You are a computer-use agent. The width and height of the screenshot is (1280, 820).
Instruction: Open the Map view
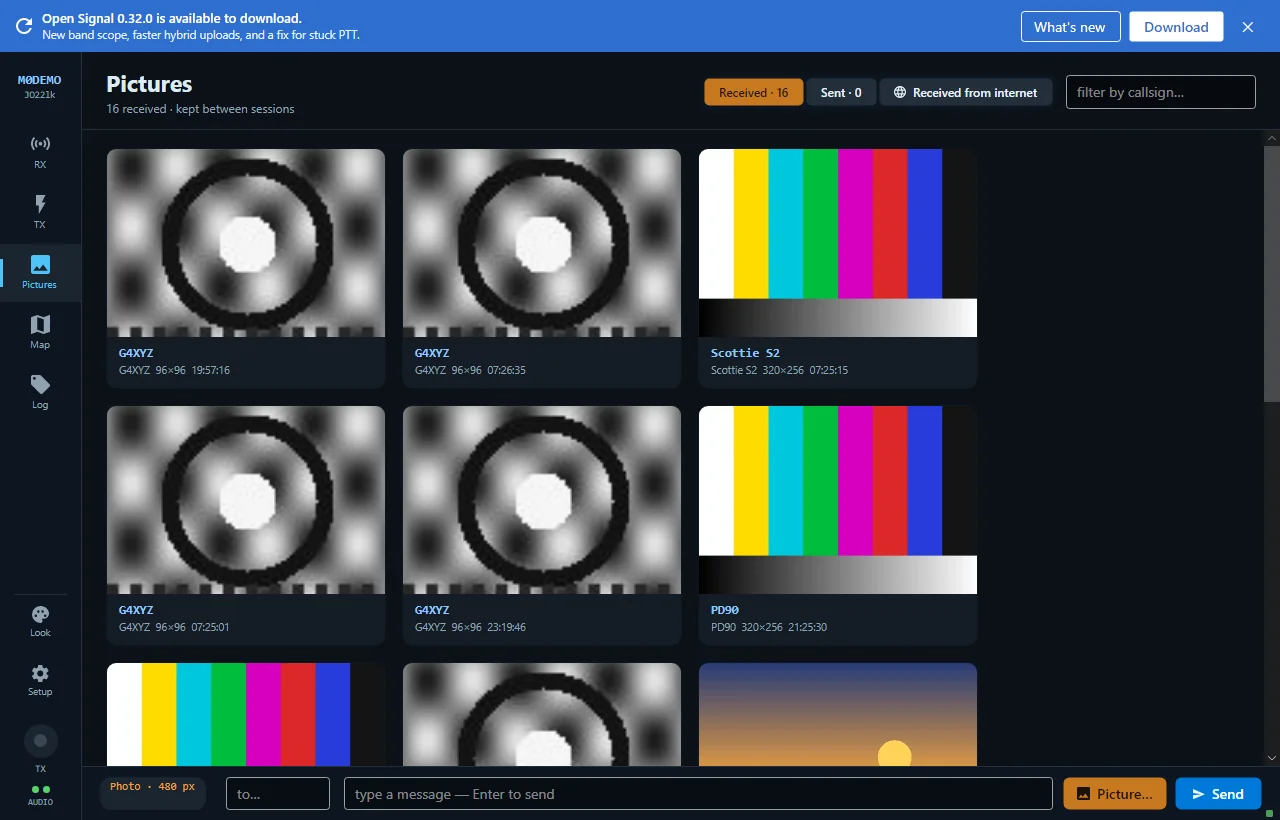pos(40,332)
